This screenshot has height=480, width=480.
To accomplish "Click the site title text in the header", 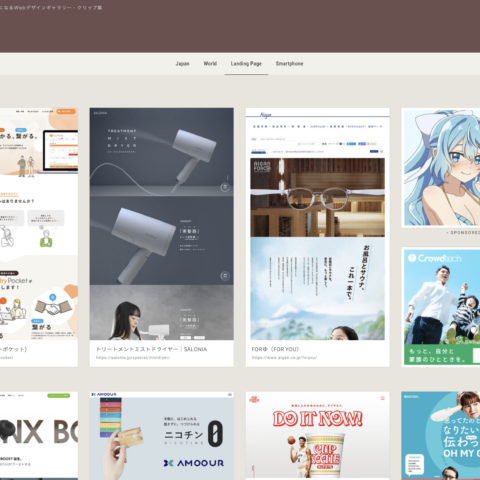I will [51, 7].
